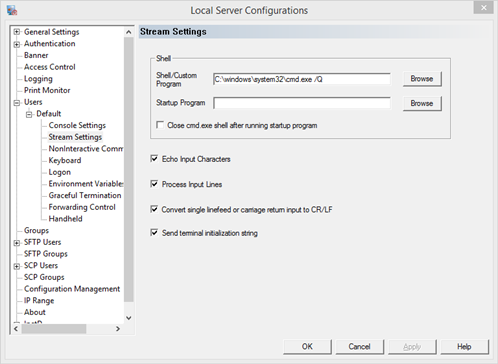Open Help for this dialog
498x364 pixels.
(x=464, y=347)
